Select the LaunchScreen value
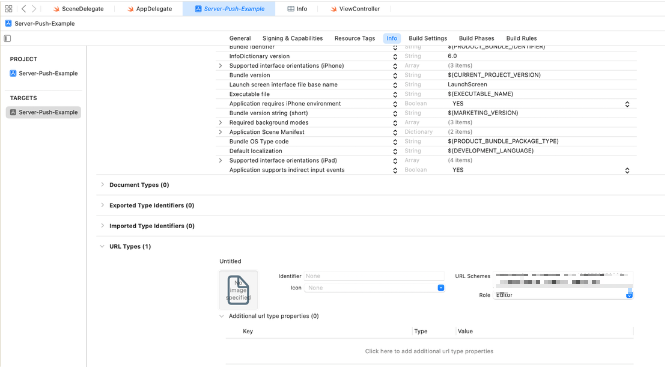Viewport: 665px width, 376px height. [467, 84]
